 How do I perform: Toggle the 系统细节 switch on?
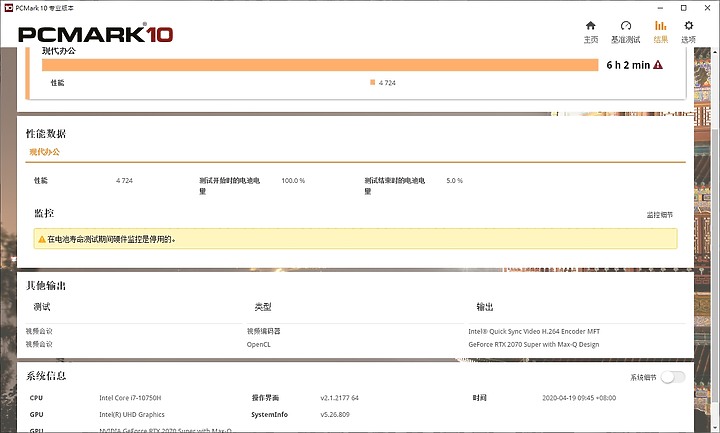673,377
